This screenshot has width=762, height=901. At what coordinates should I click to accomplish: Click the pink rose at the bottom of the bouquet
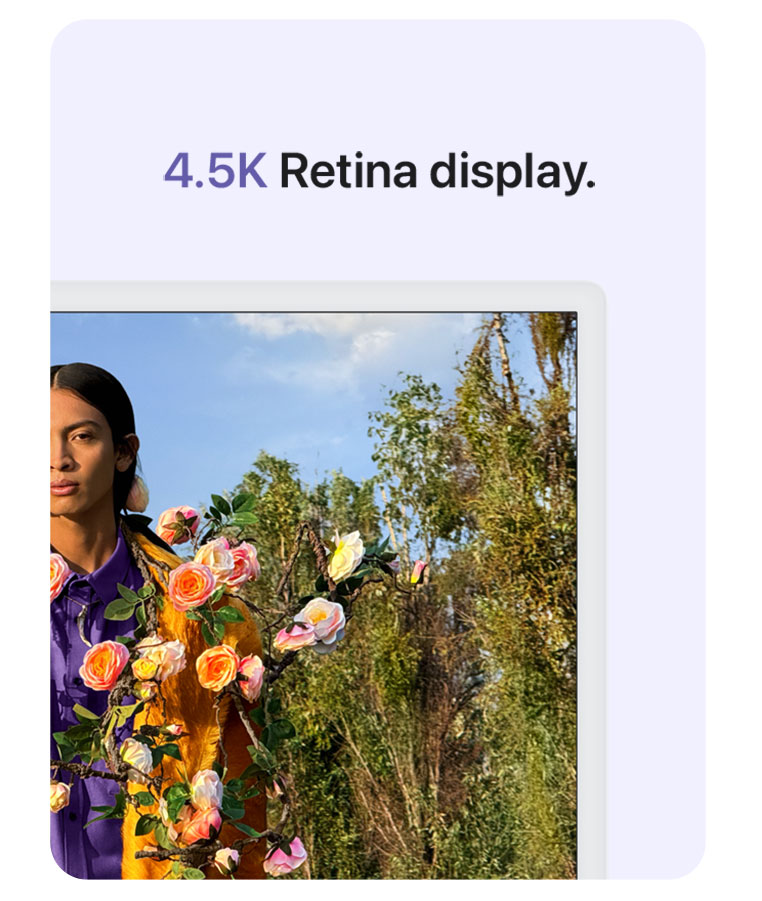coord(286,856)
